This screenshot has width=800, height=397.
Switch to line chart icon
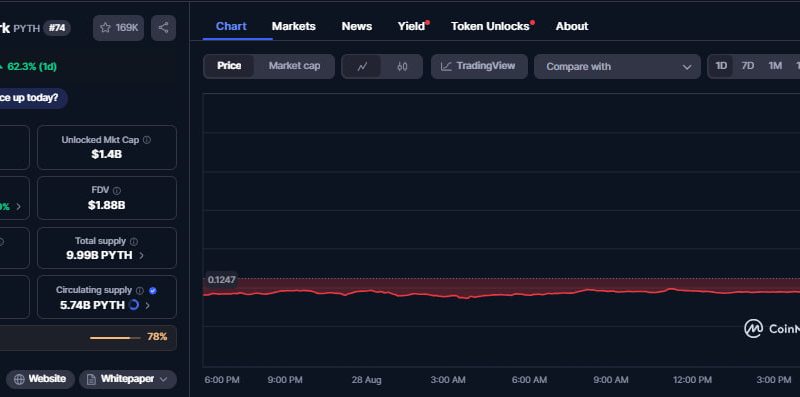tap(362, 66)
